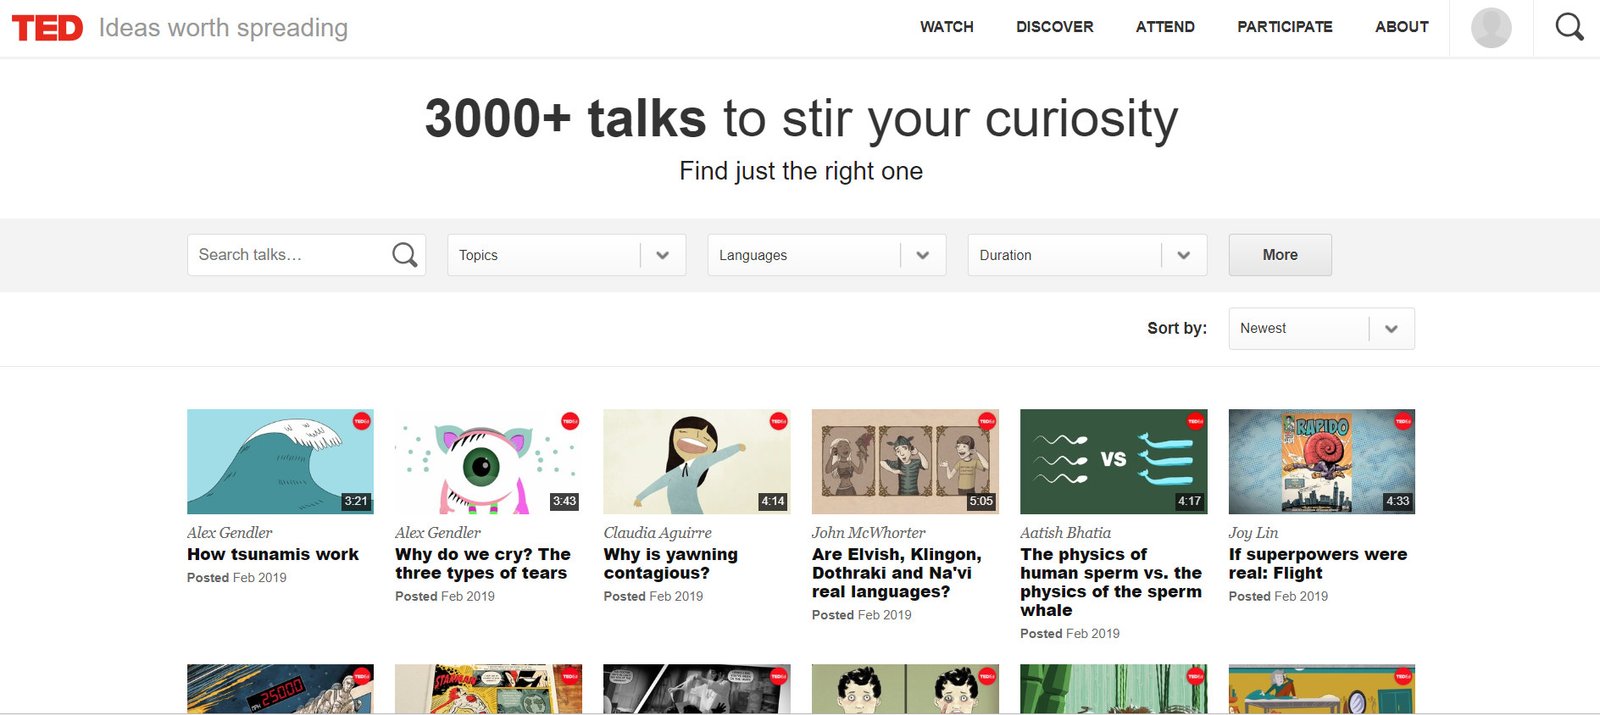
Task: Click the Rapido comic cover thumbnail
Action: click(x=1322, y=461)
